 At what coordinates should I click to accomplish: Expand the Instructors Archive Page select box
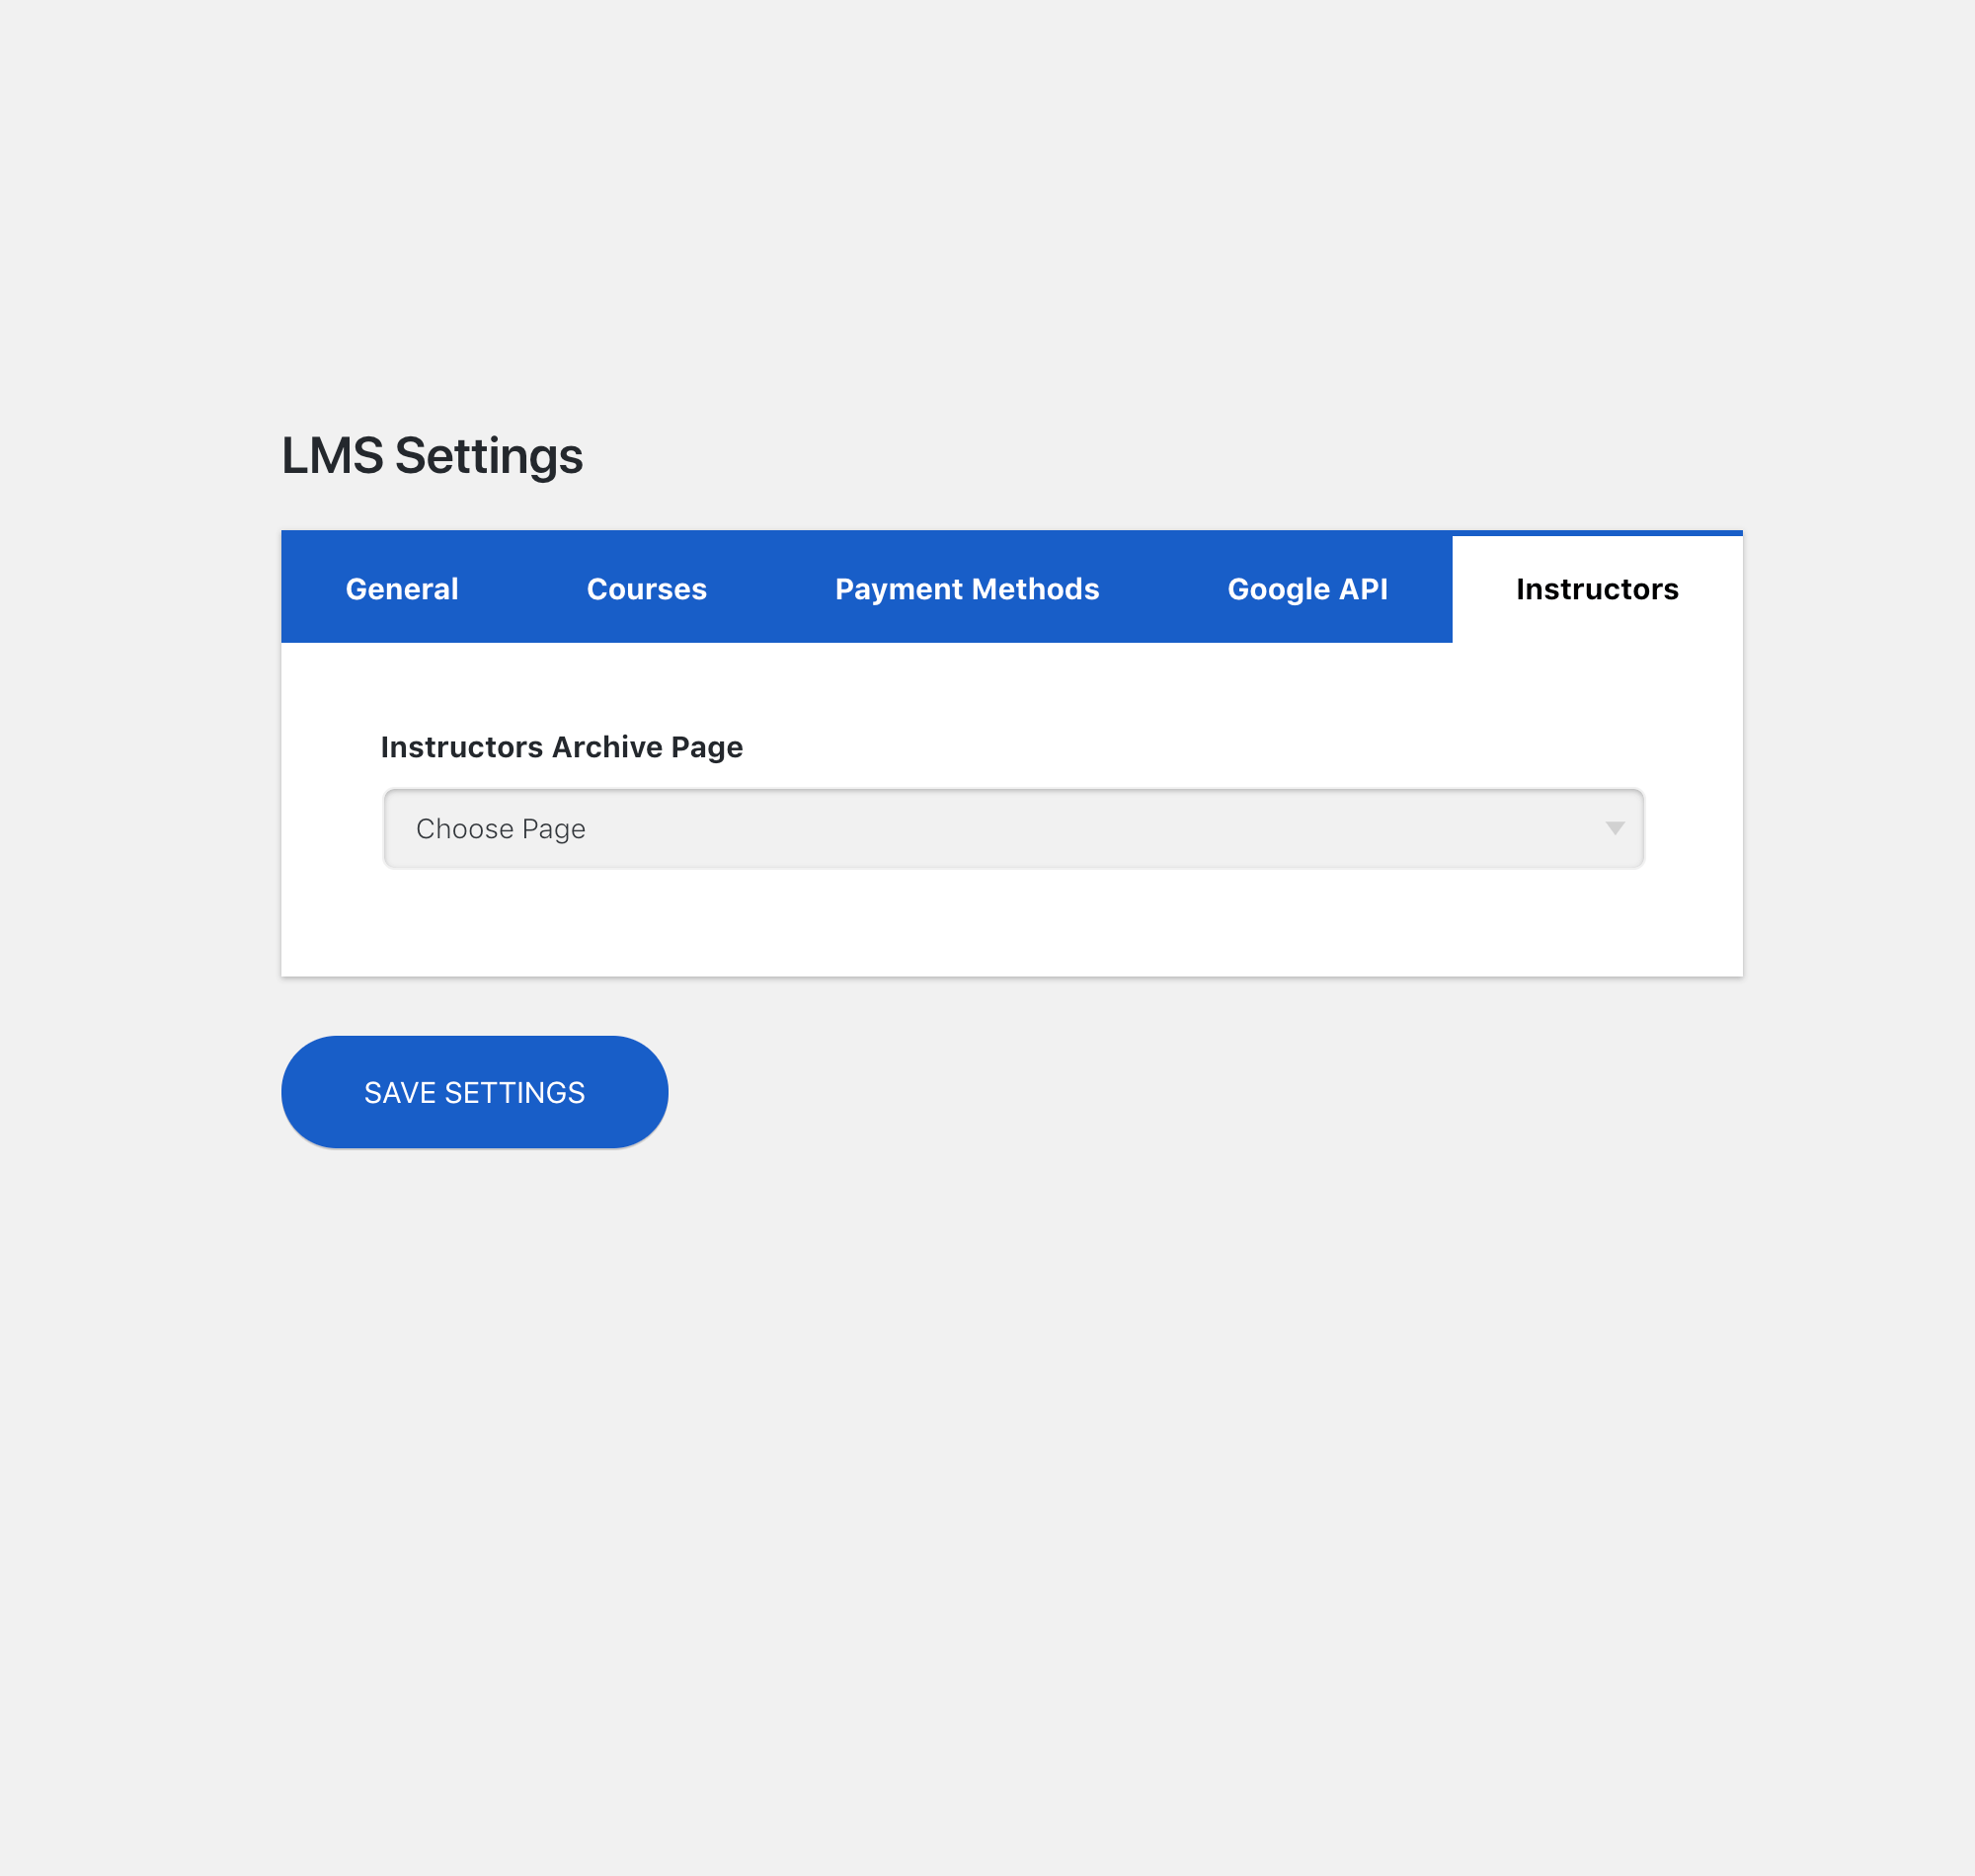(1012, 828)
